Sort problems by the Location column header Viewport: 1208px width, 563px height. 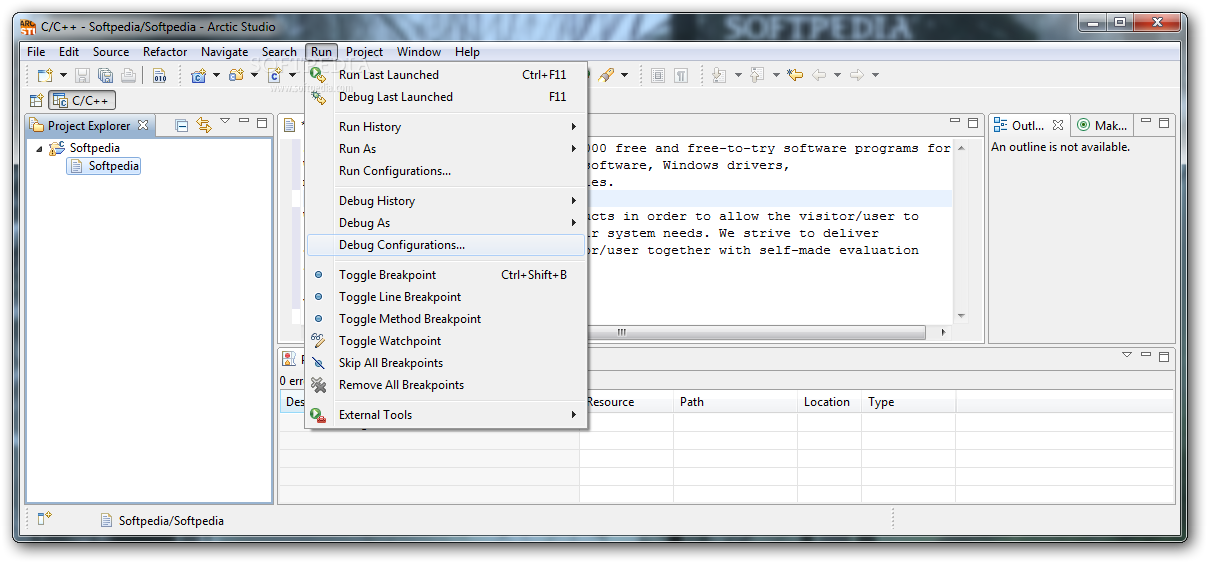[828, 402]
